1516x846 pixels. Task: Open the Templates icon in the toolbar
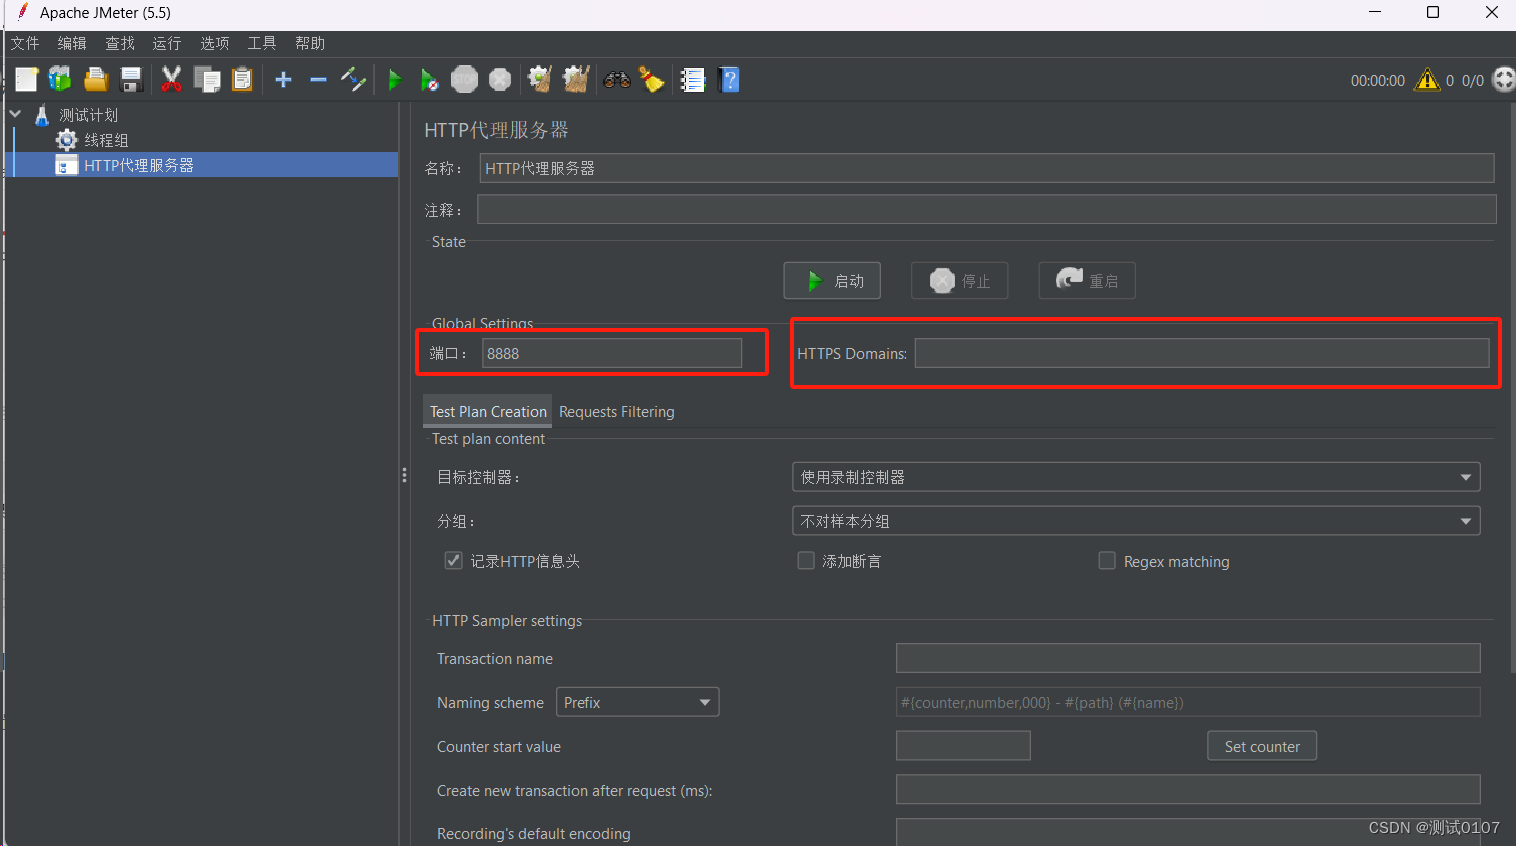coord(61,80)
